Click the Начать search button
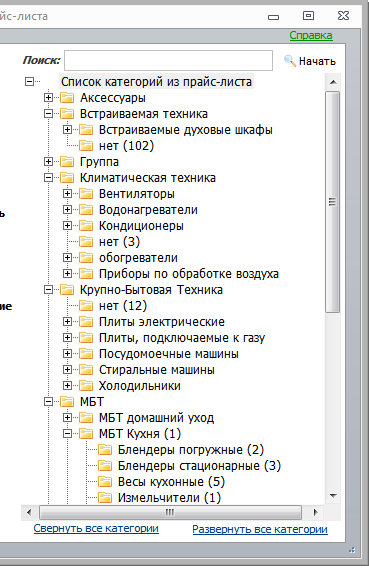The image size is (369, 568). (310, 61)
